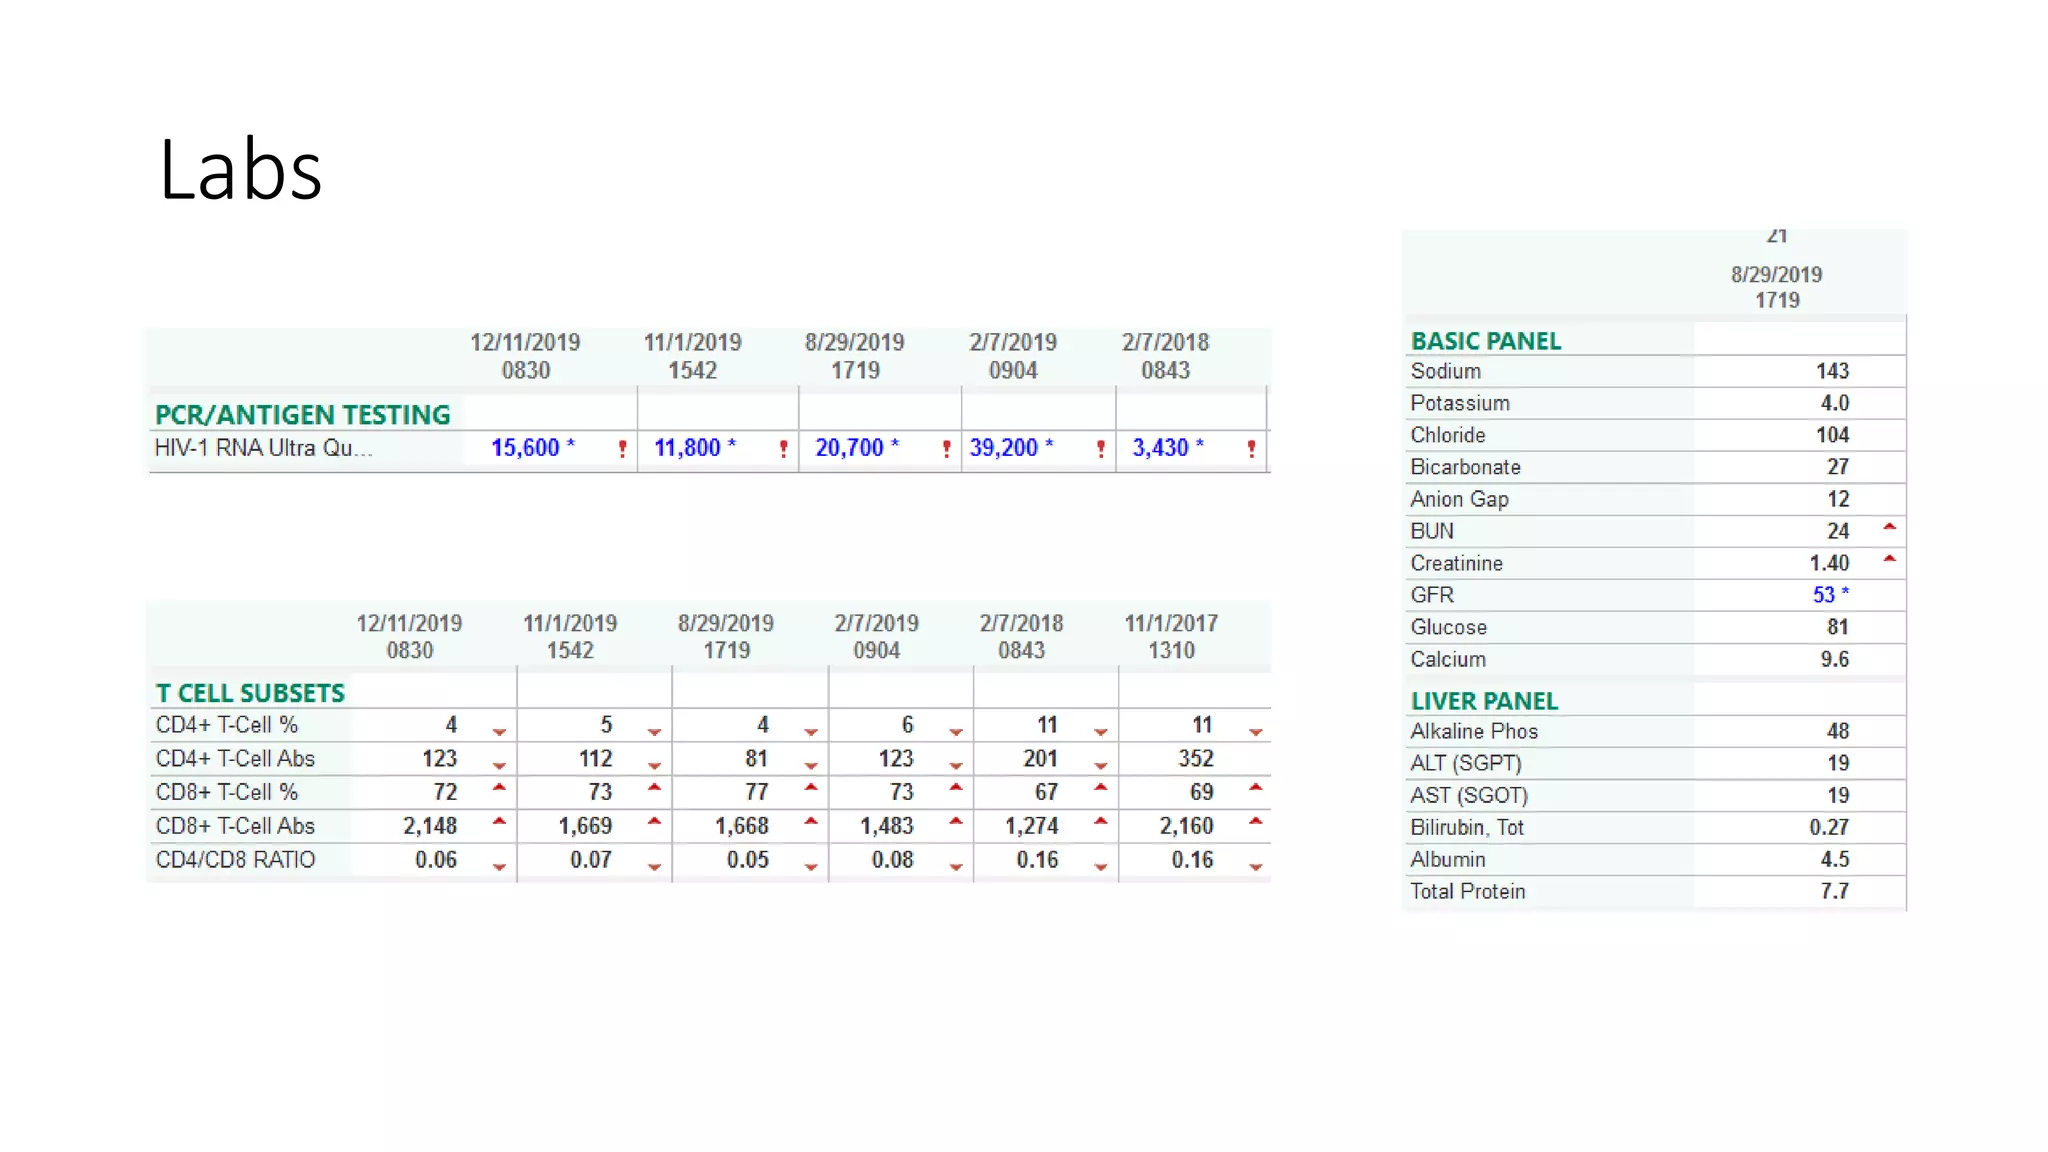Click the high flag arrow beside Creatinine 1.40
2048x1152 pixels.
(x=1889, y=559)
